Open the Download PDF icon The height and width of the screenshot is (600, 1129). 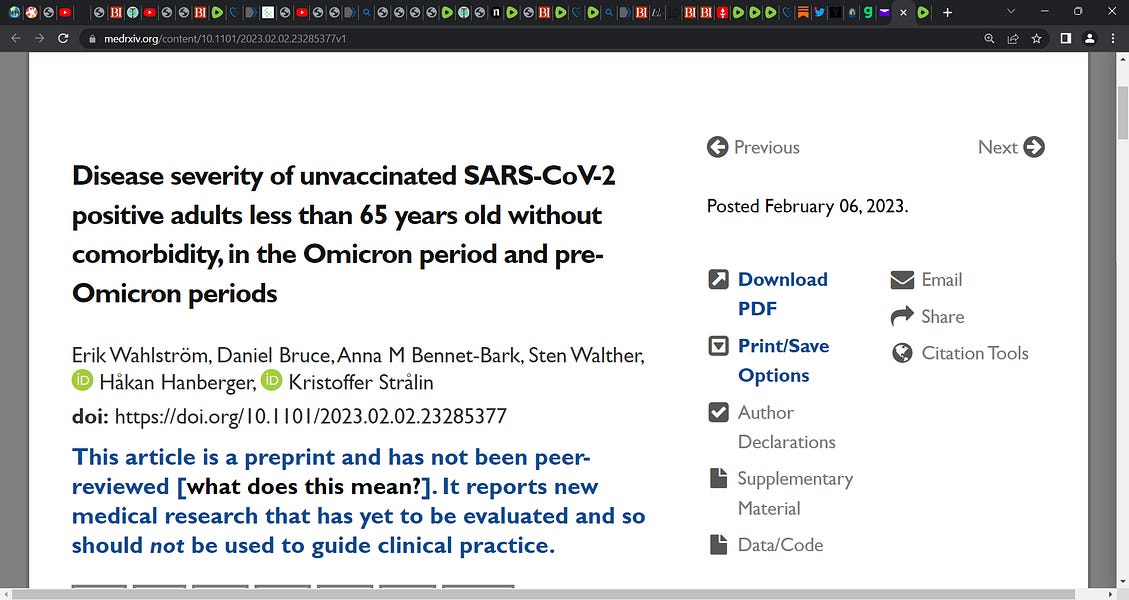coord(719,279)
